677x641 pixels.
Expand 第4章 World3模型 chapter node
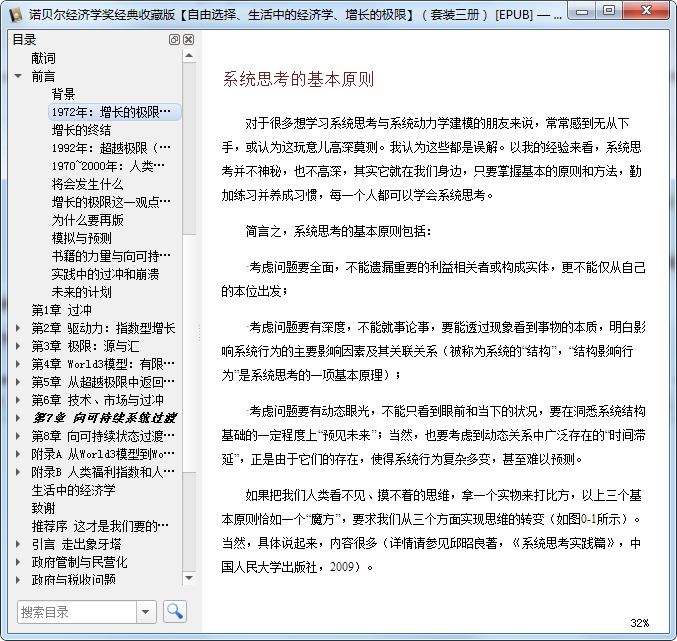(18, 364)
